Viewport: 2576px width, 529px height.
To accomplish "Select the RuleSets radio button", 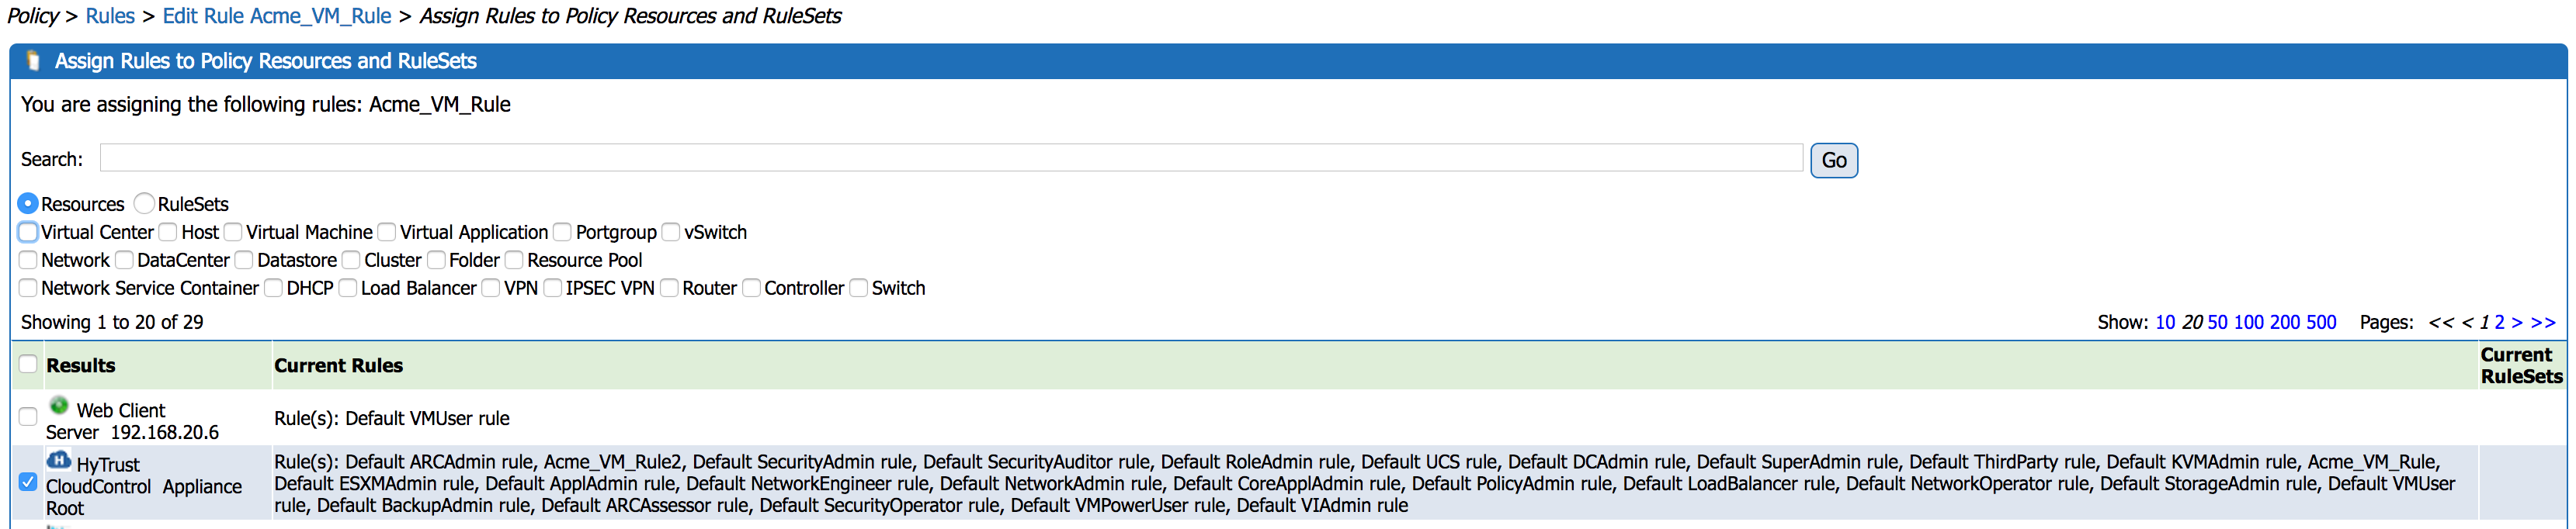I will (x=144, y=203).
